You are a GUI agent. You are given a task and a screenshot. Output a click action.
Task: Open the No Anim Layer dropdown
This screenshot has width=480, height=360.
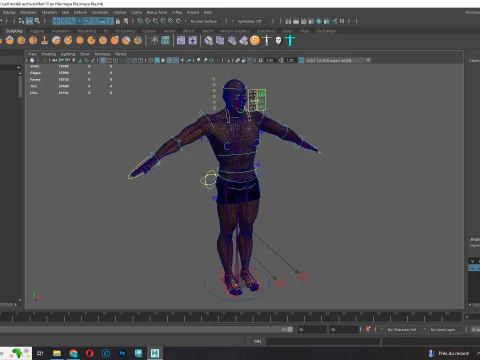[x=443, y=329]
